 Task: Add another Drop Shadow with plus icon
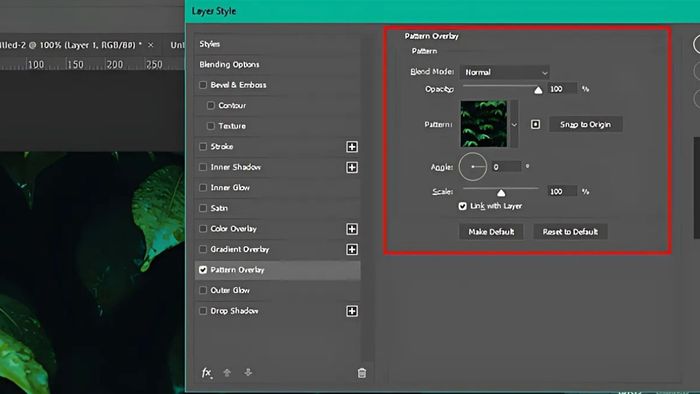click(352, 311)
